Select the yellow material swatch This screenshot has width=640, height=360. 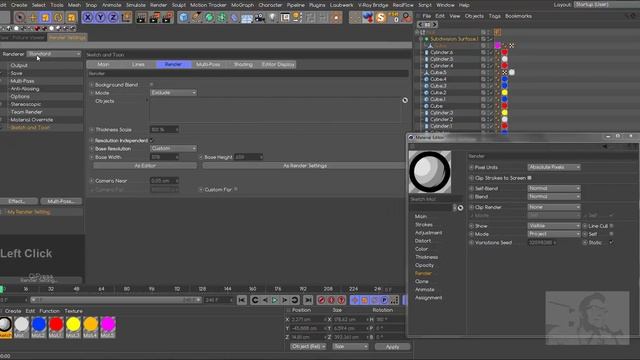point(73,327)
